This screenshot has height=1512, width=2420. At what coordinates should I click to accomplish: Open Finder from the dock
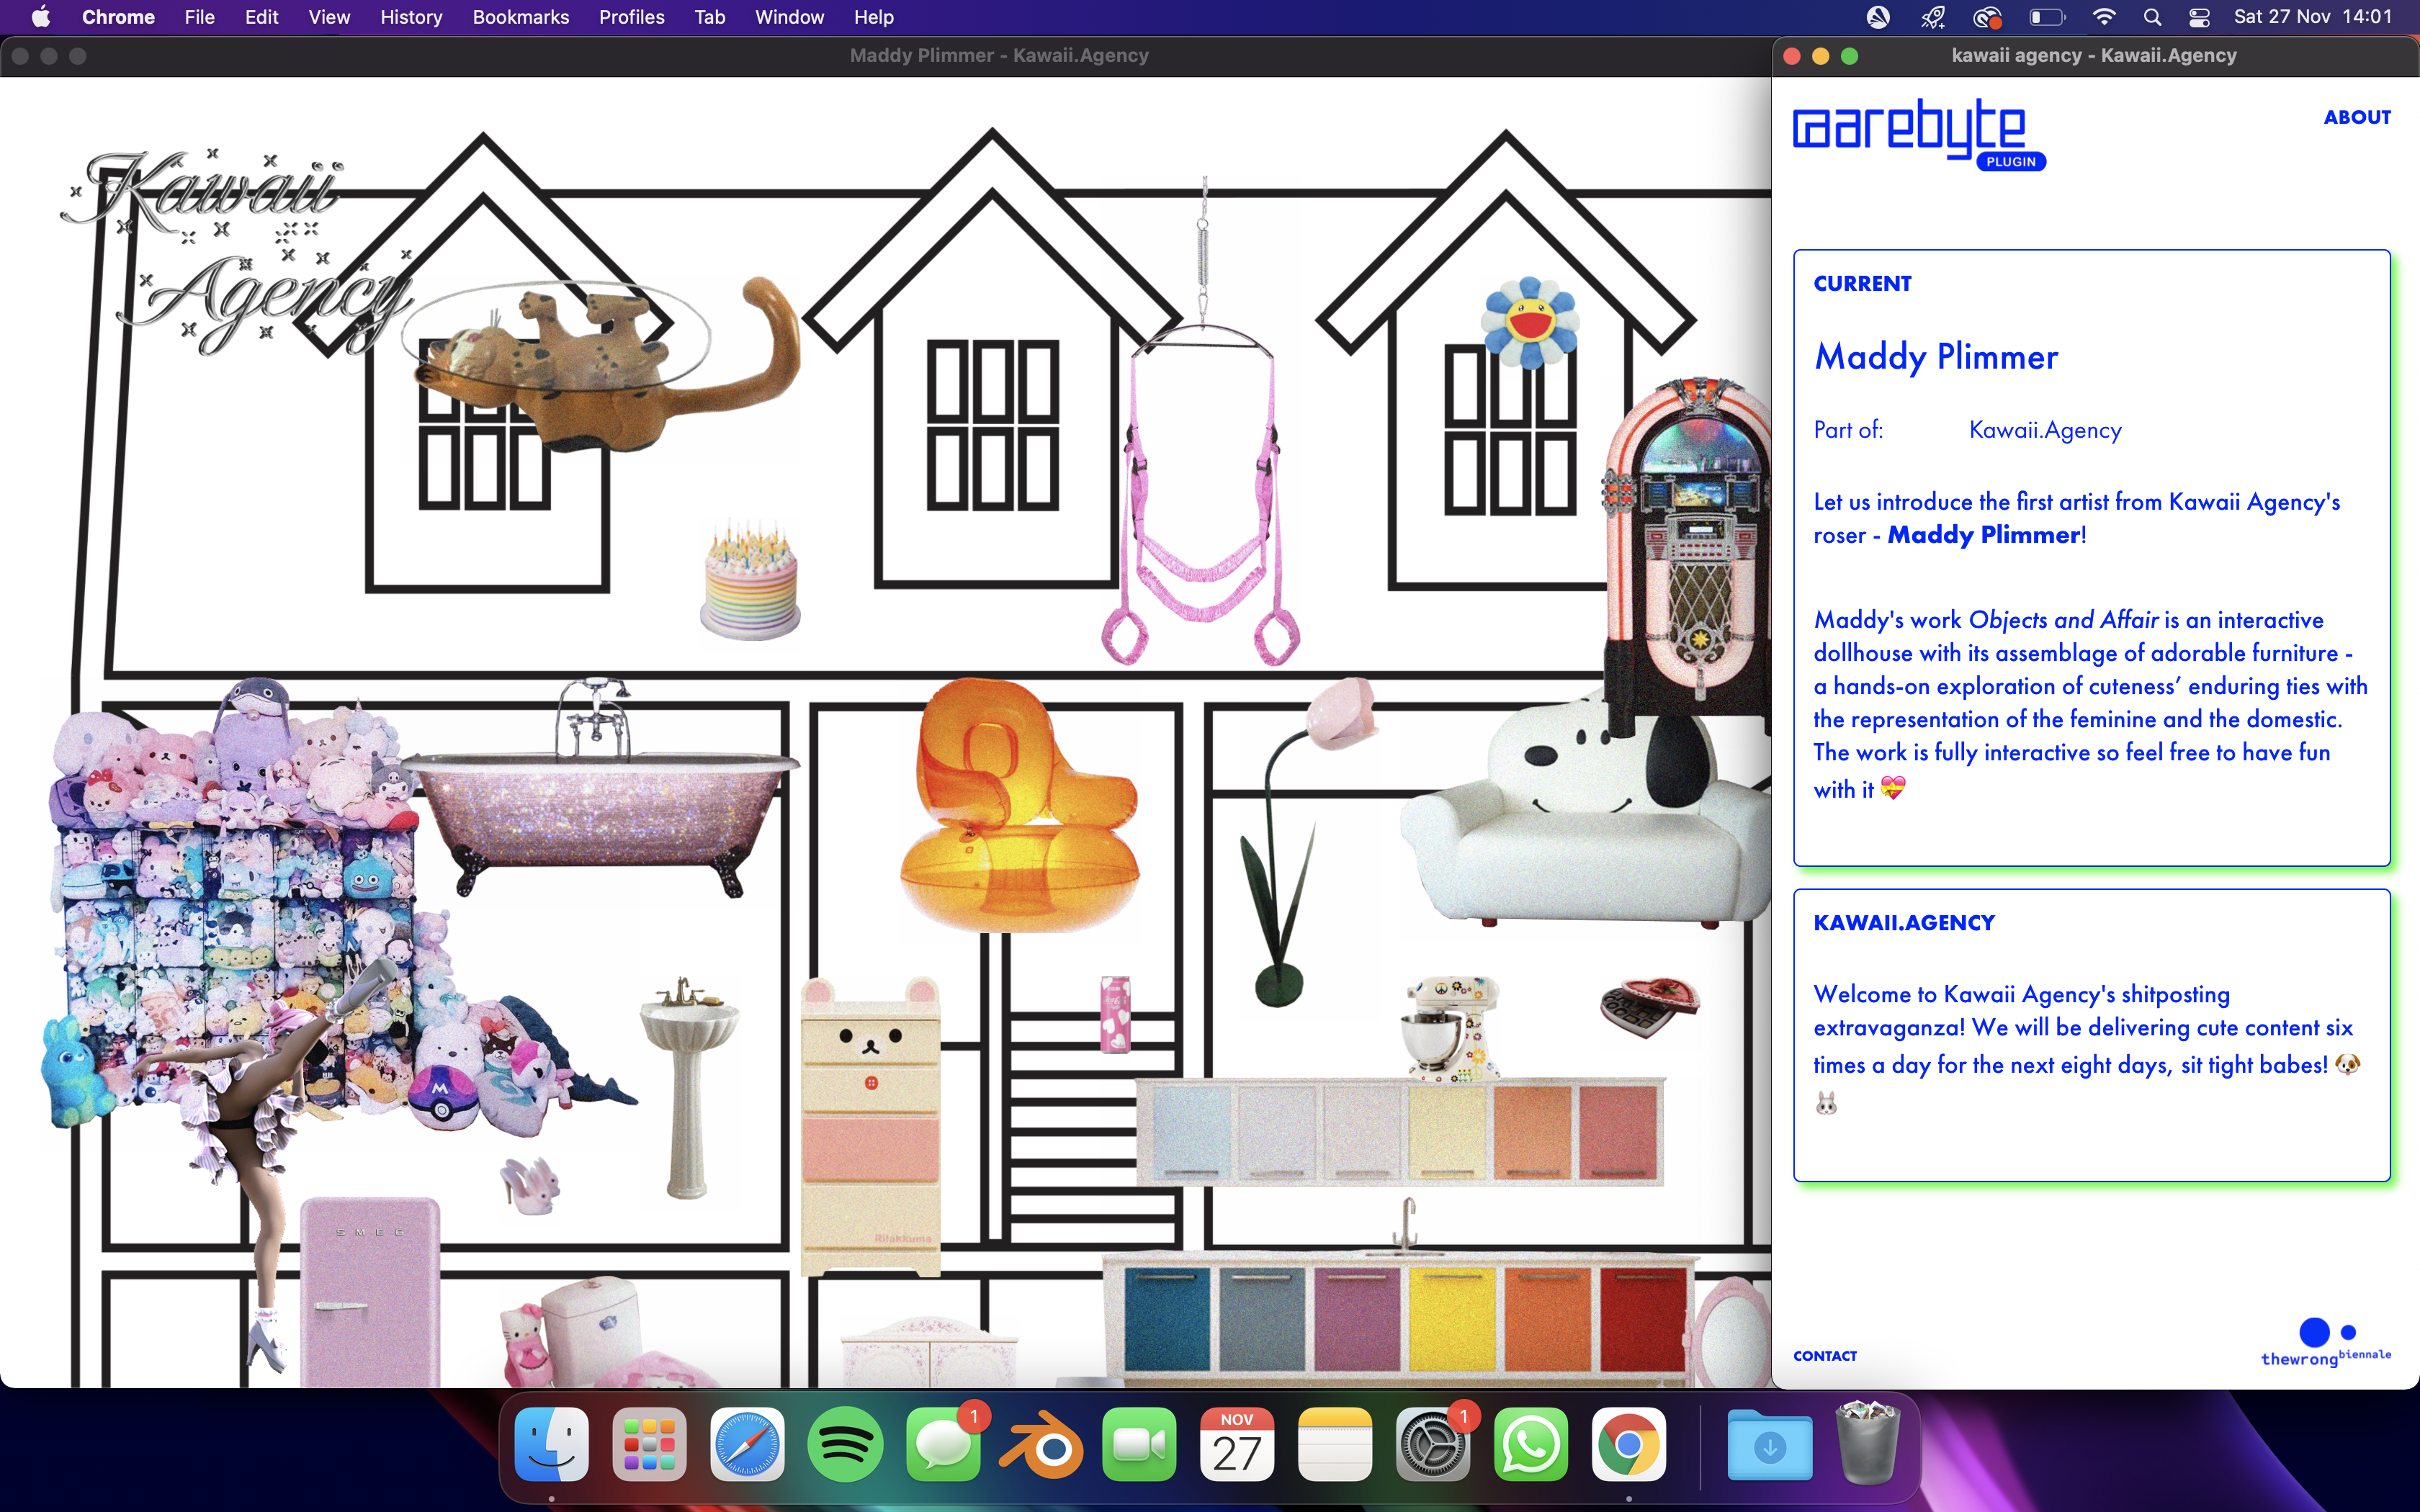[x=551, y=1444]
